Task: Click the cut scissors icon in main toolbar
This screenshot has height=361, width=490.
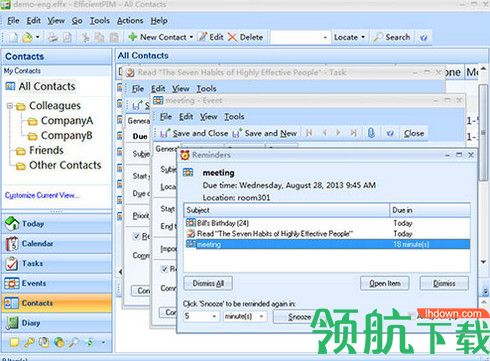Action: (86, 37)
